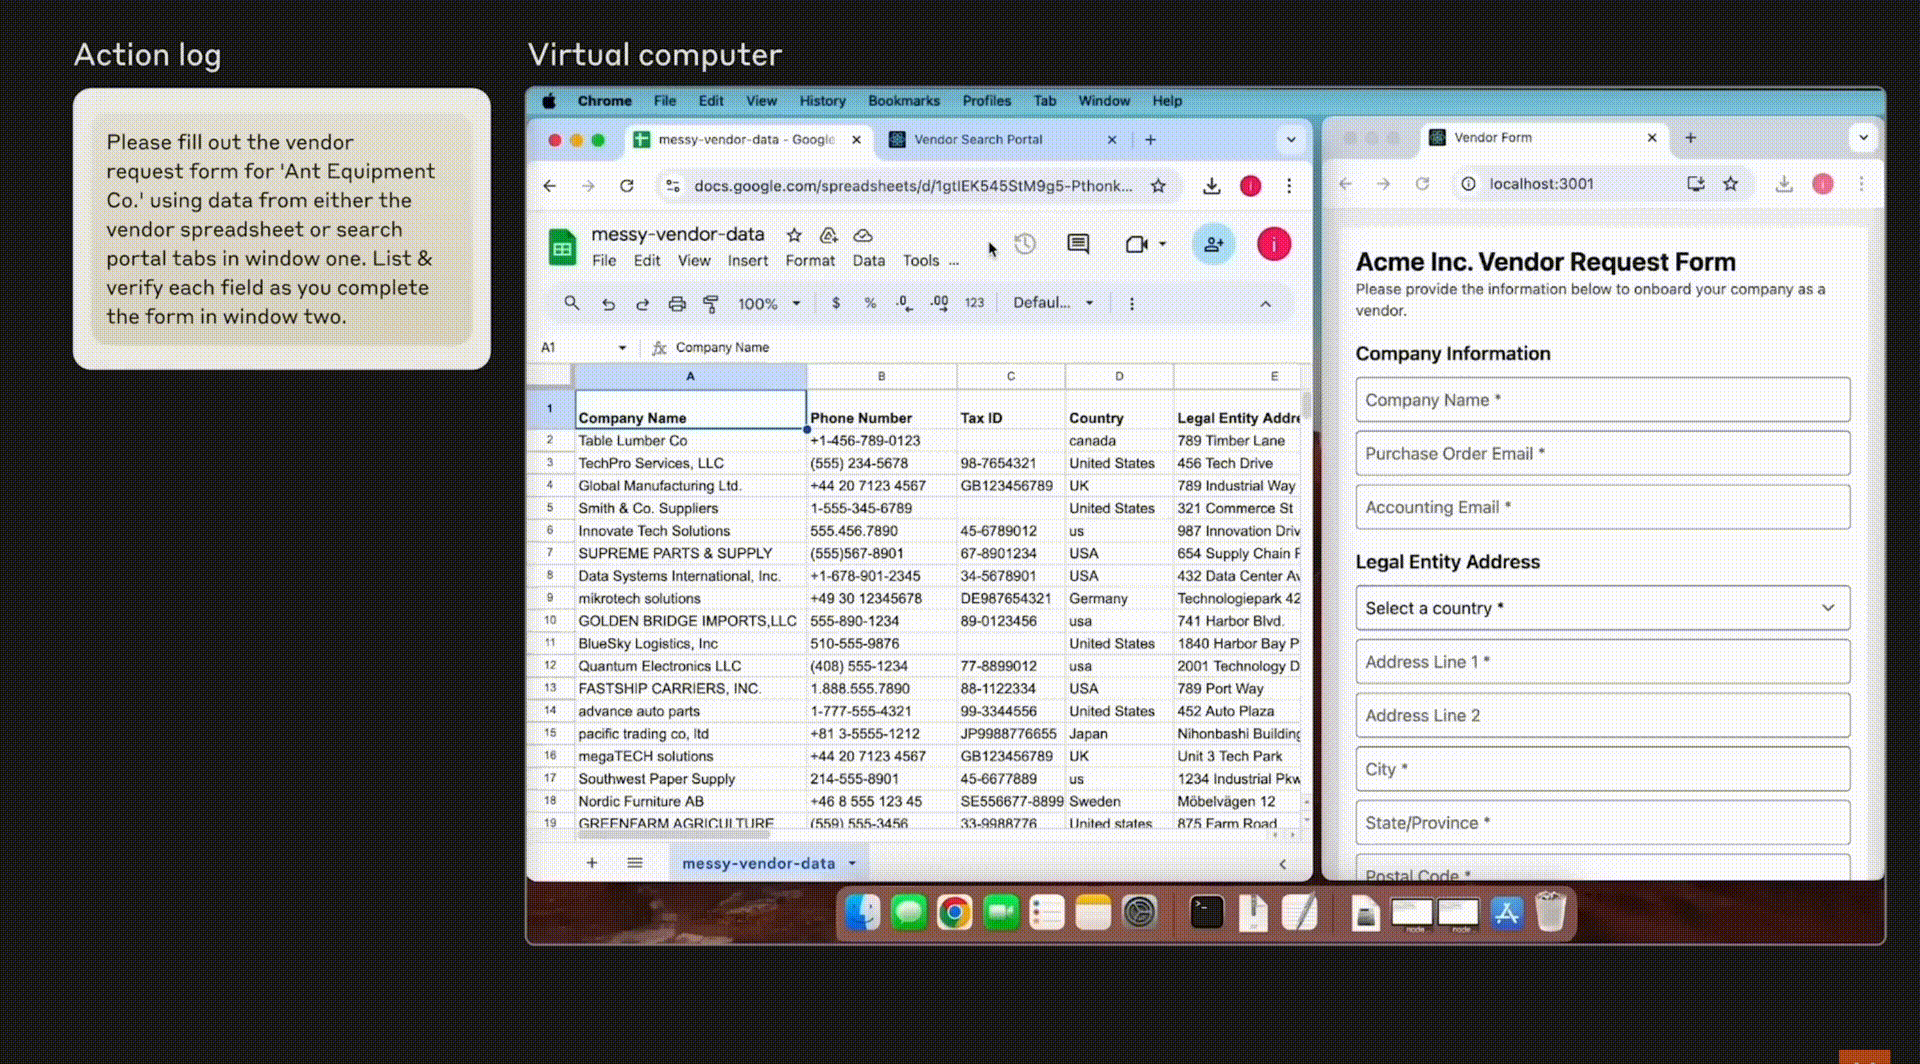
Task: Open the Data menu in Sheets
Action: [868, 261]
